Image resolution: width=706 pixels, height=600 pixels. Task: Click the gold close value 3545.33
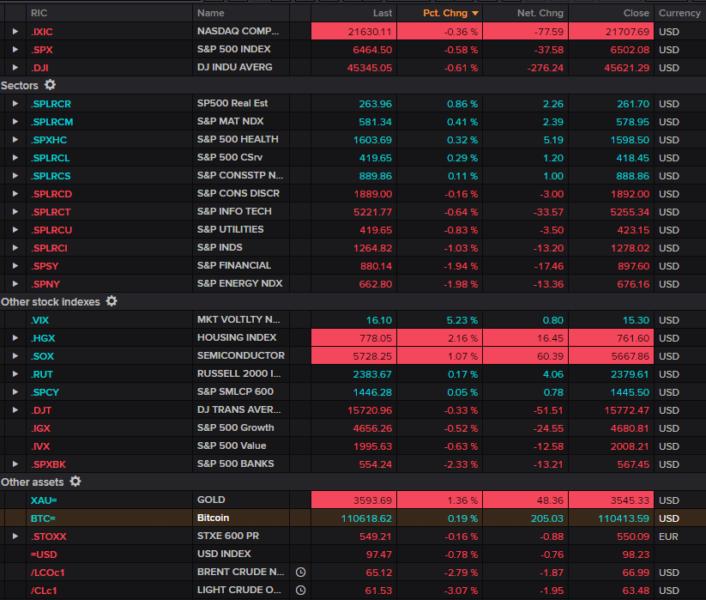click(630, 500)
